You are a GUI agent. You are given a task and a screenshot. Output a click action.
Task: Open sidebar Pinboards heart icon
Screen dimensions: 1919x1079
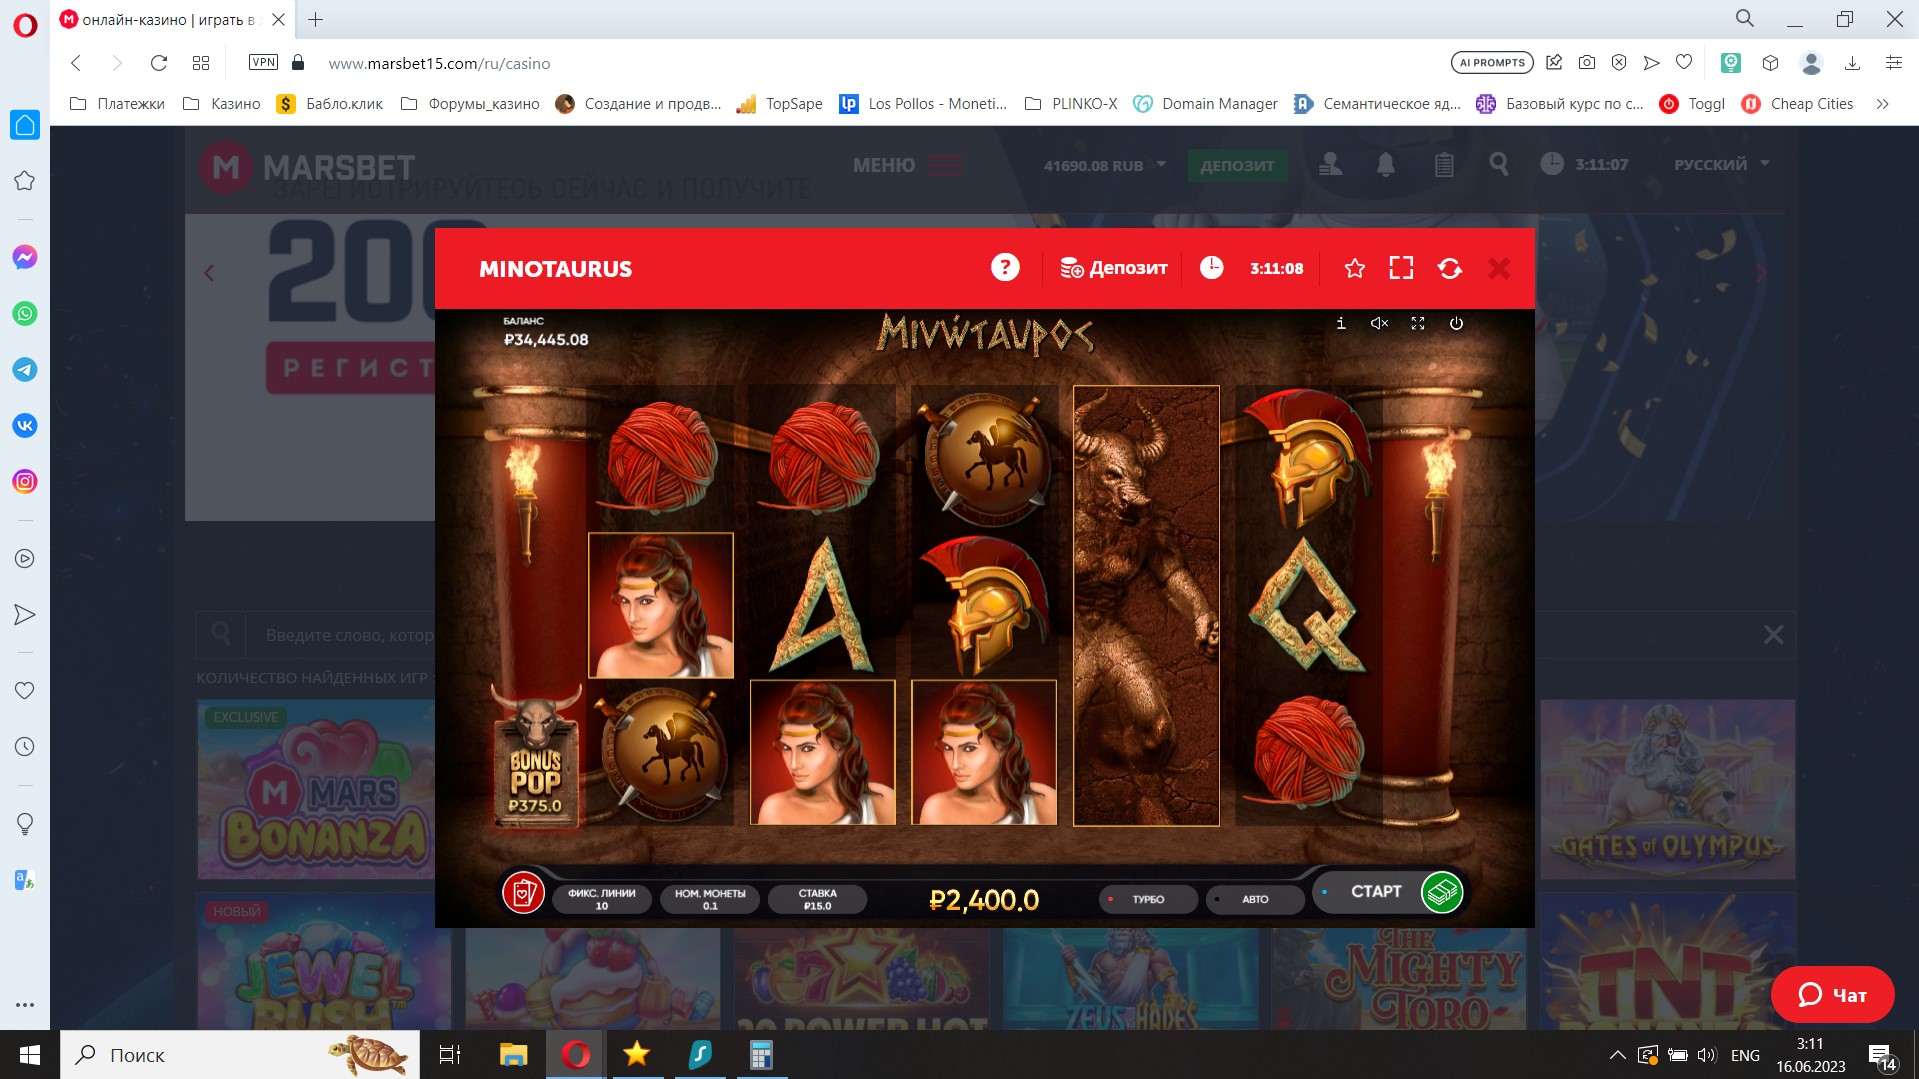(25, 690)
